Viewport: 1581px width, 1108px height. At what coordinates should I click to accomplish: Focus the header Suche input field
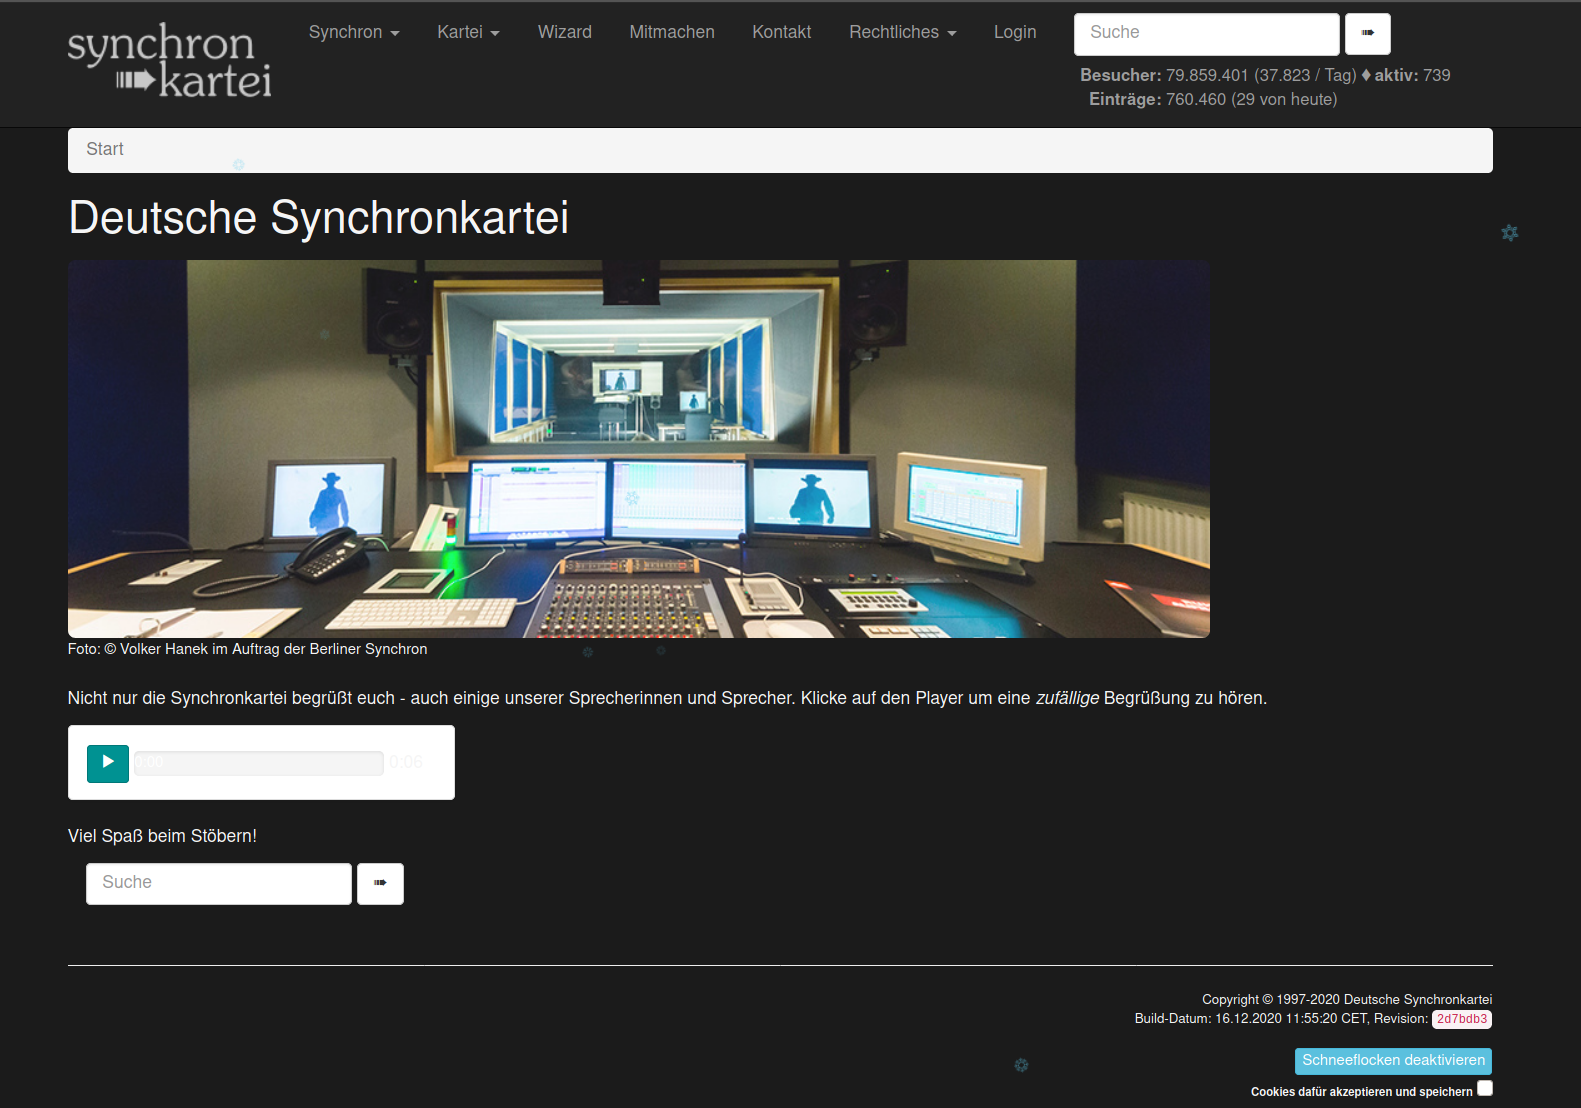[x=1206, y=34]
